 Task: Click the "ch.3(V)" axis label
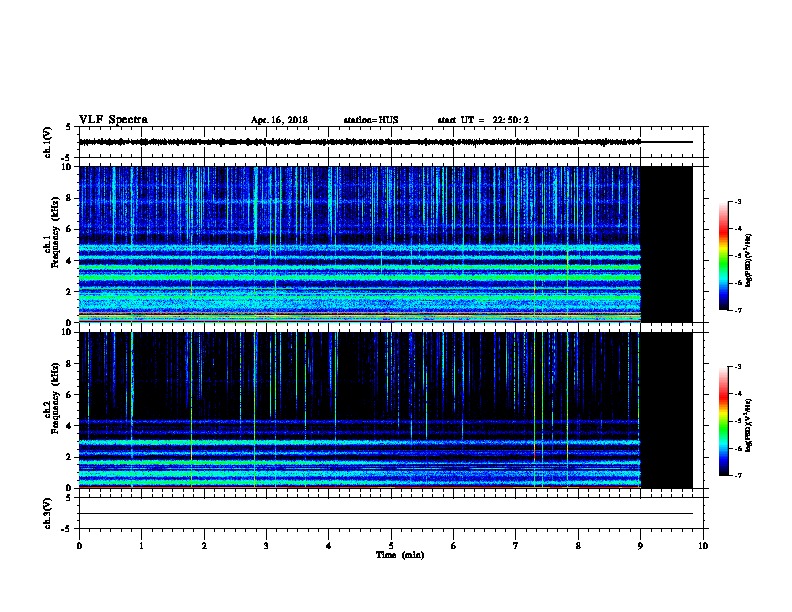pyautogui.click(x=47, y=513)
